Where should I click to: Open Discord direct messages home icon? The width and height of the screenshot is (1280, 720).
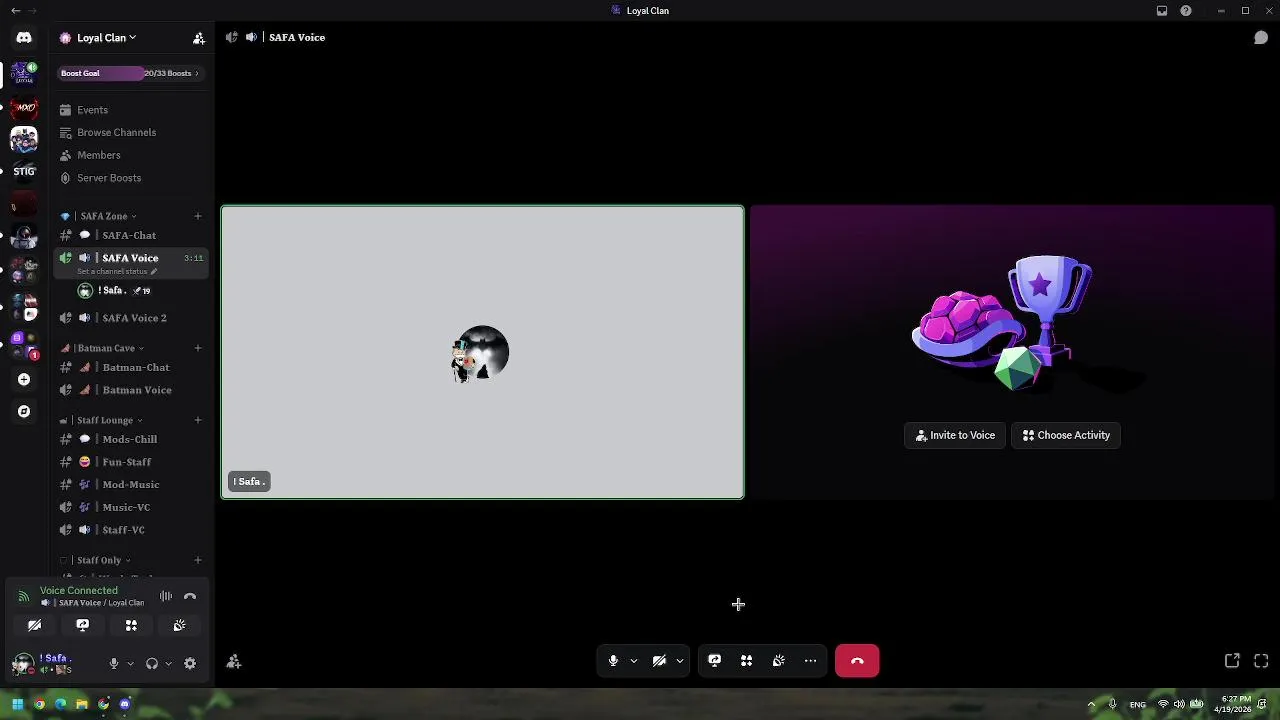click(x=24, y=38)
